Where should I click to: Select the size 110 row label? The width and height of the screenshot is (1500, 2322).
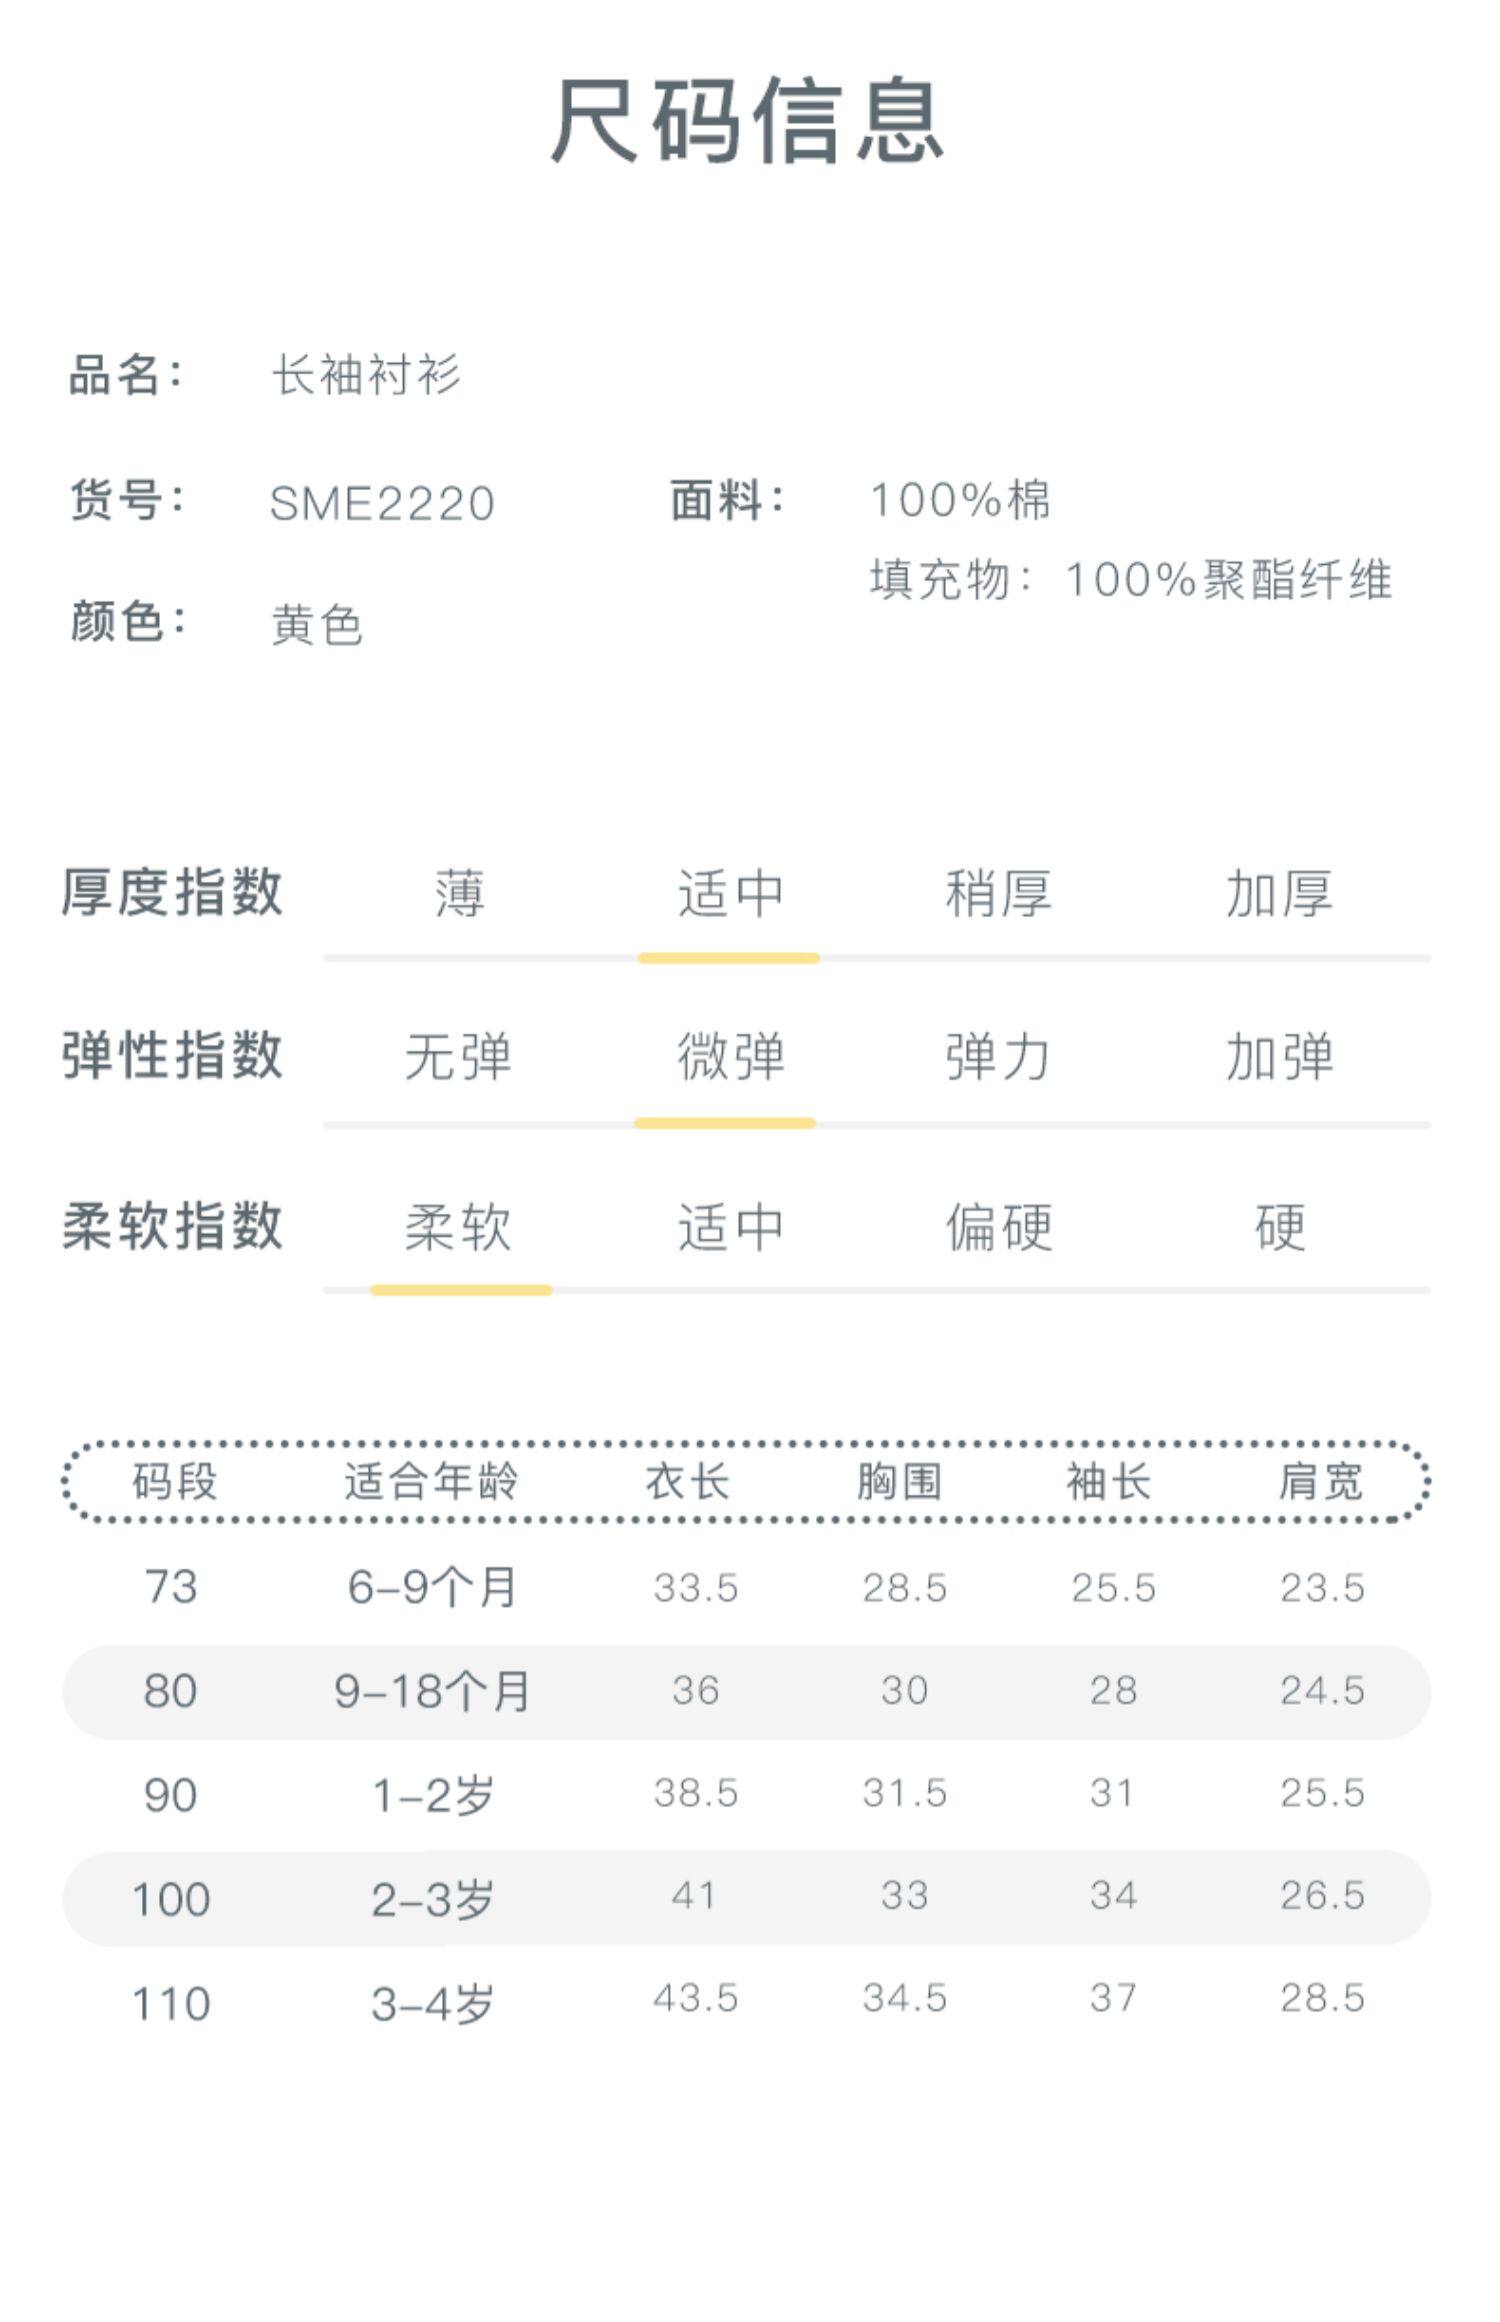point(171,2004)
